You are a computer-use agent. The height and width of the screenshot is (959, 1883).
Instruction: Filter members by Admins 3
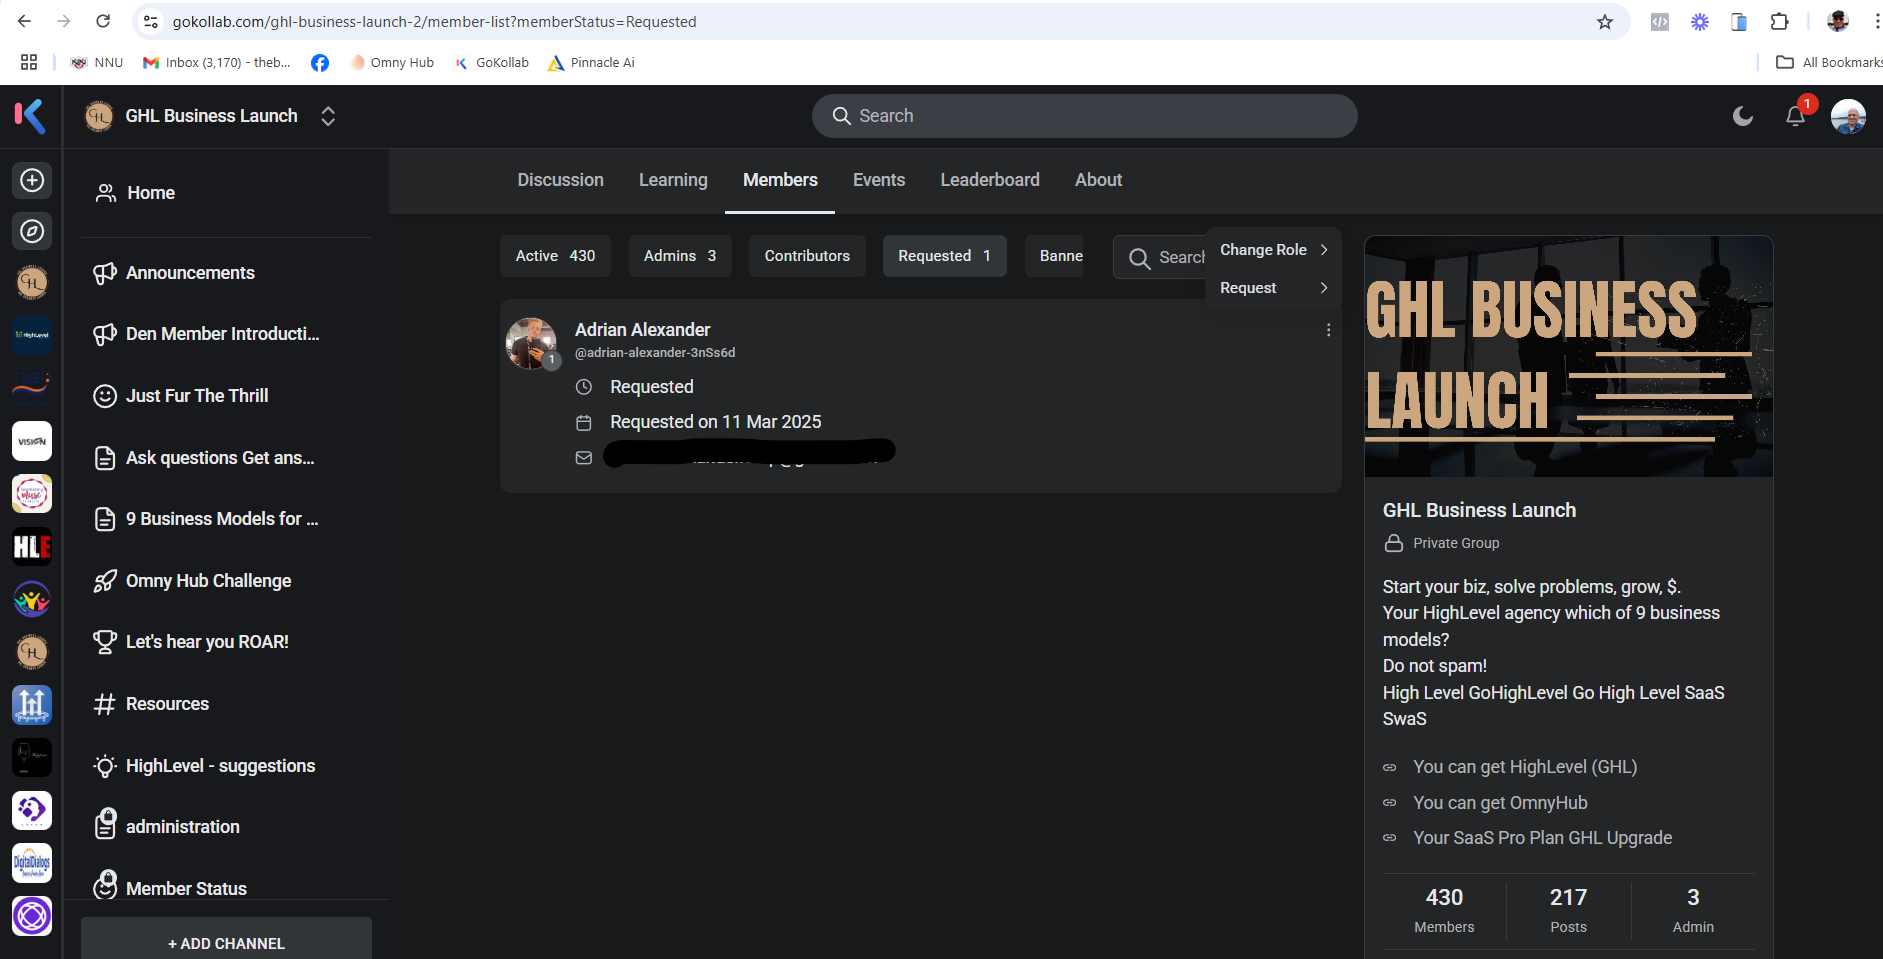680,256
